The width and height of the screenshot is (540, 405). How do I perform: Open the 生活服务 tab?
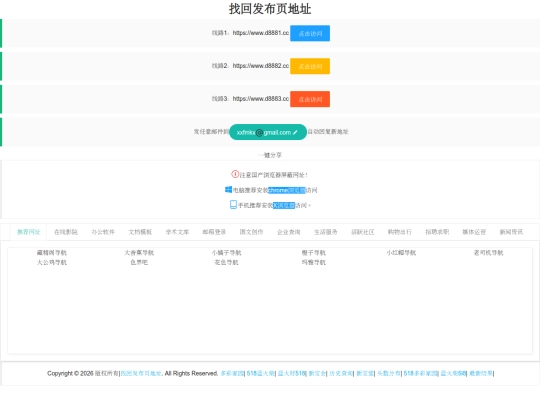click(x=326, y=232)
